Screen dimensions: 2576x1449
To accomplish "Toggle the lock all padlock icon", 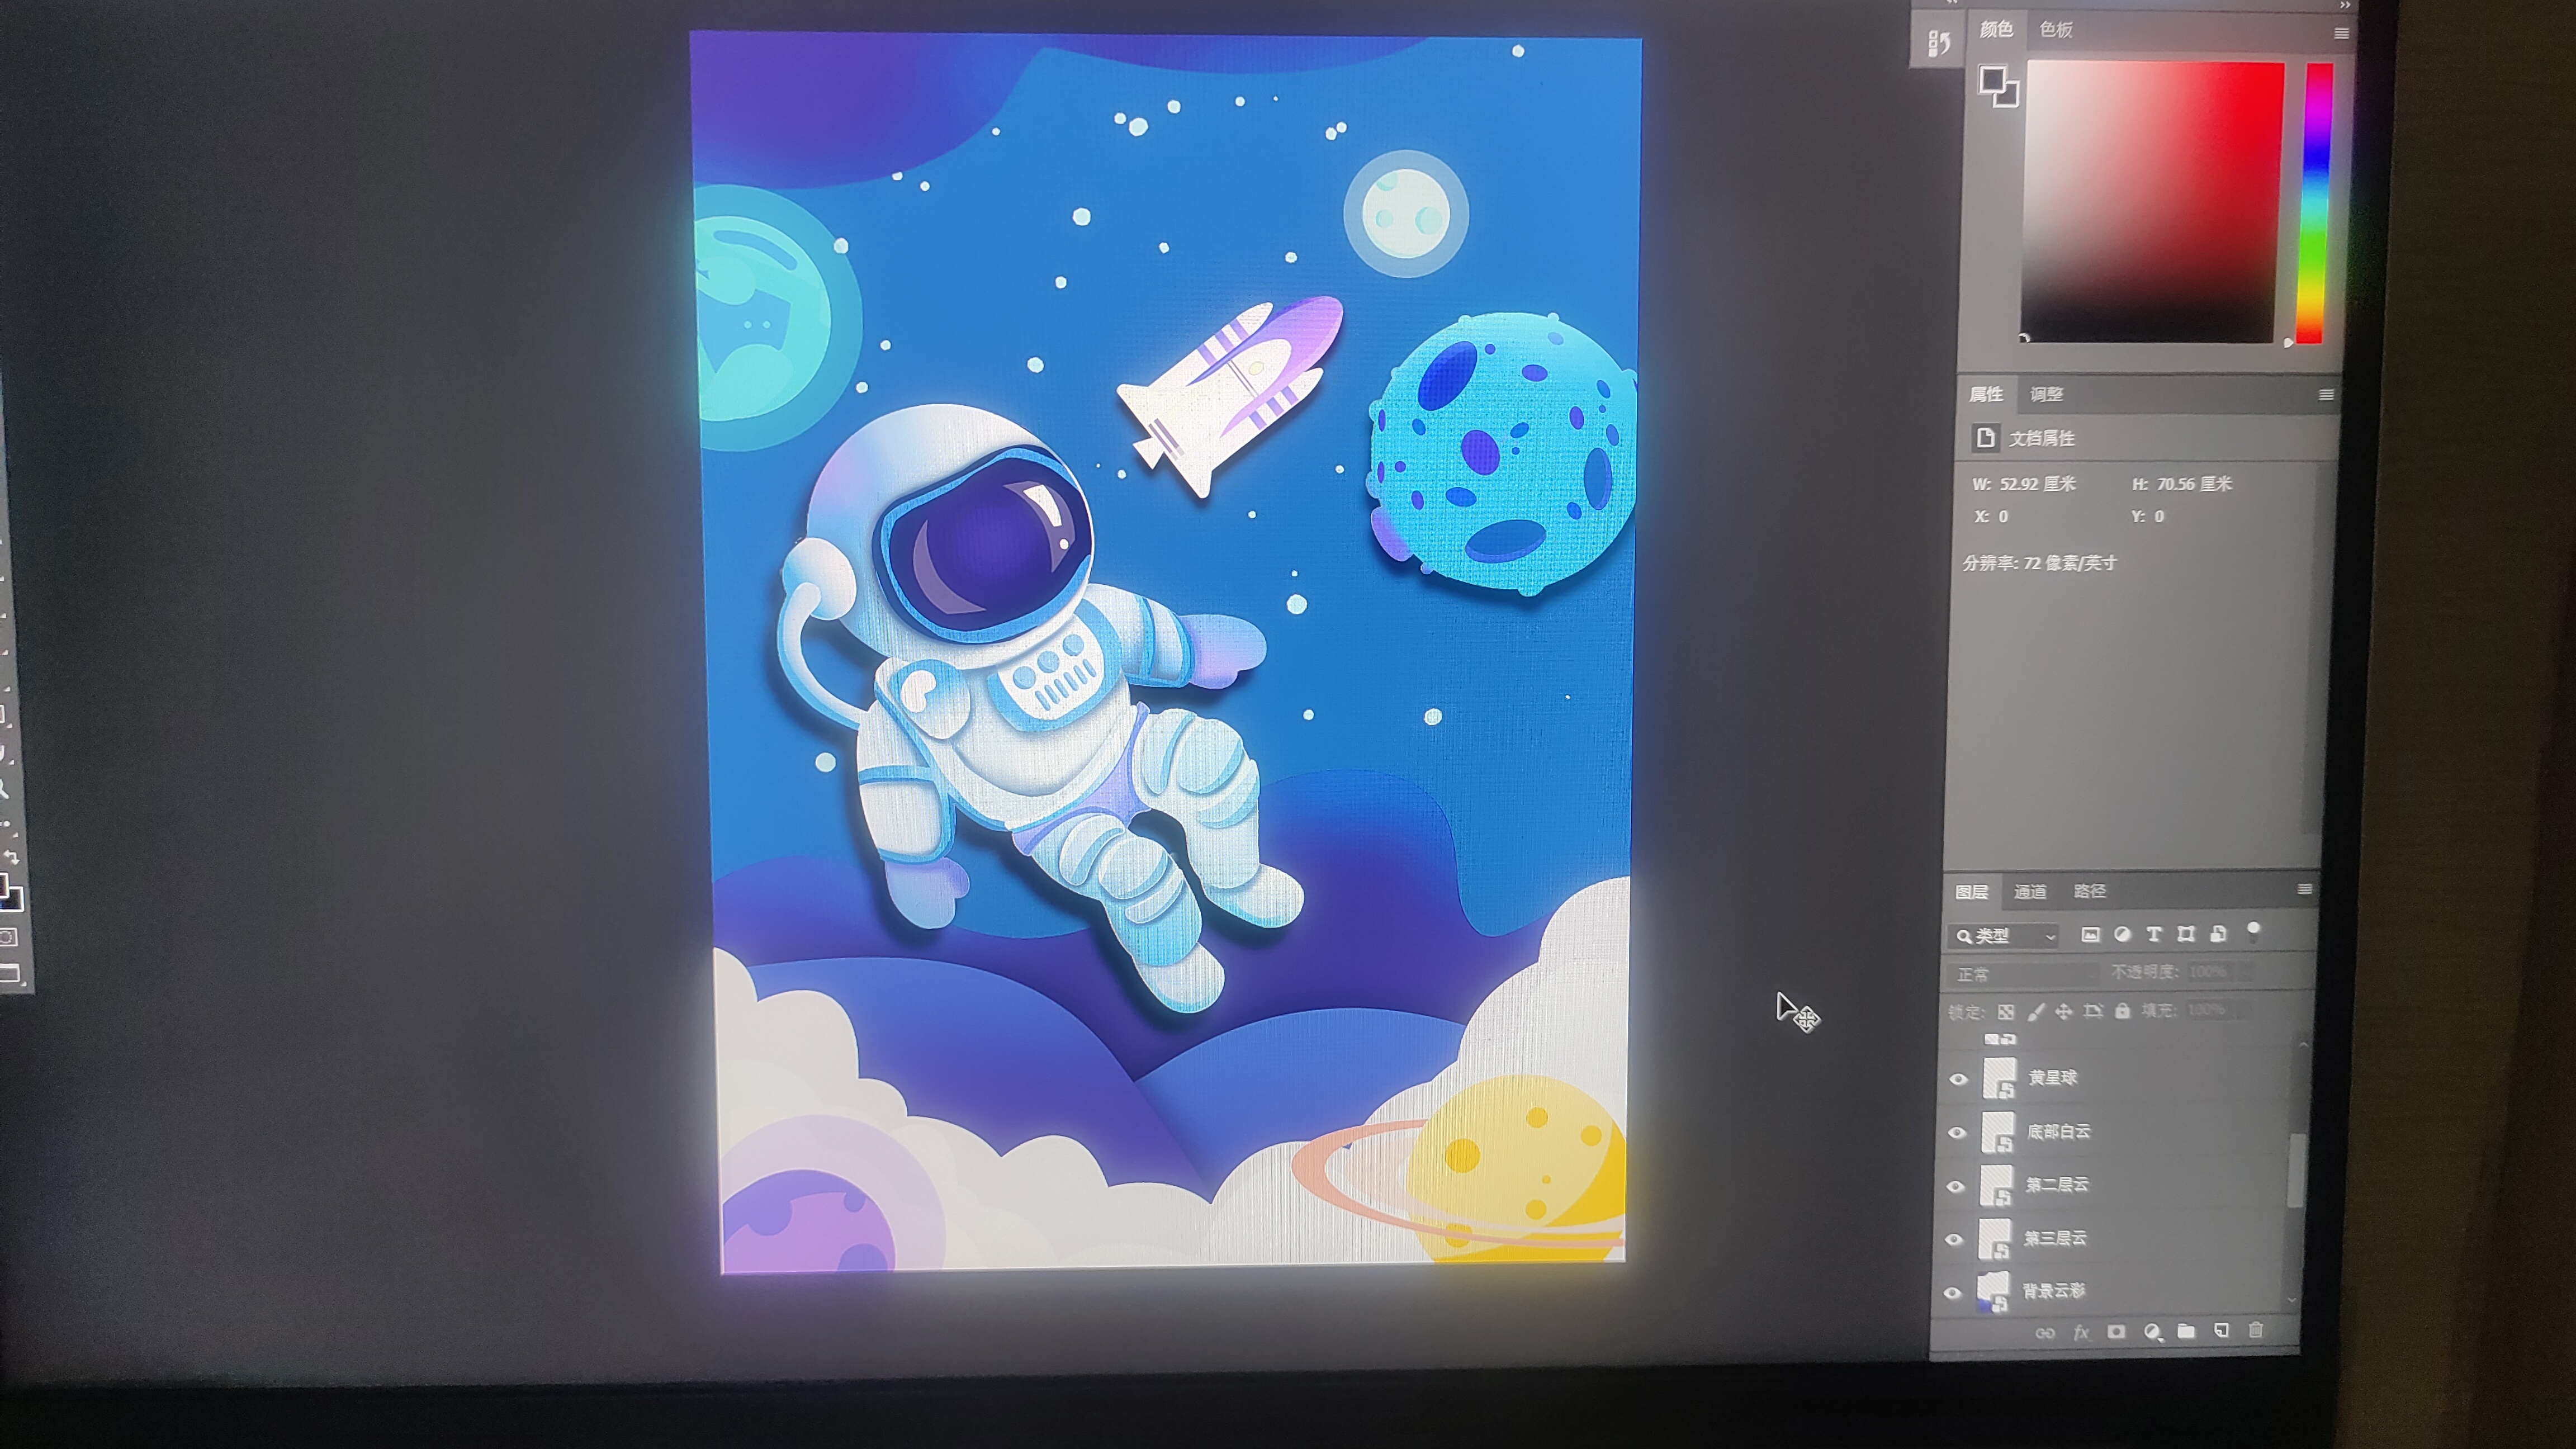I will (2122, 1010).
